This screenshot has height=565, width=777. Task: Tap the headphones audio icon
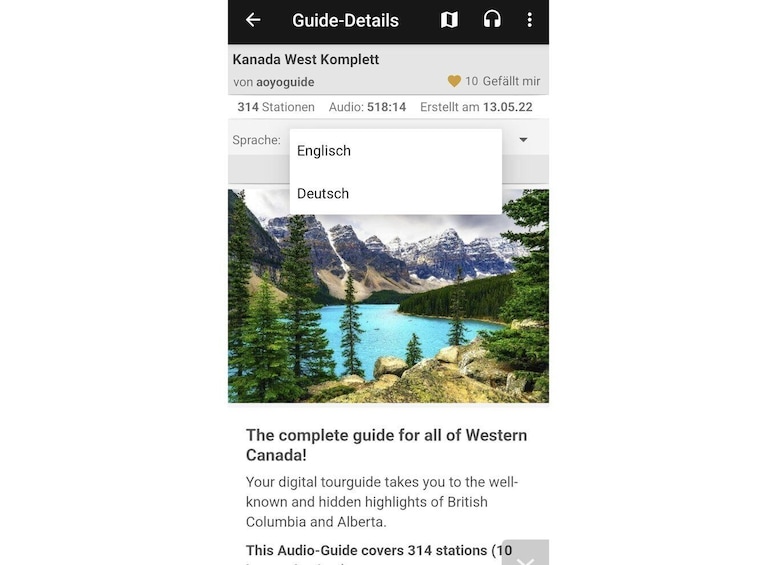point(492,20)
